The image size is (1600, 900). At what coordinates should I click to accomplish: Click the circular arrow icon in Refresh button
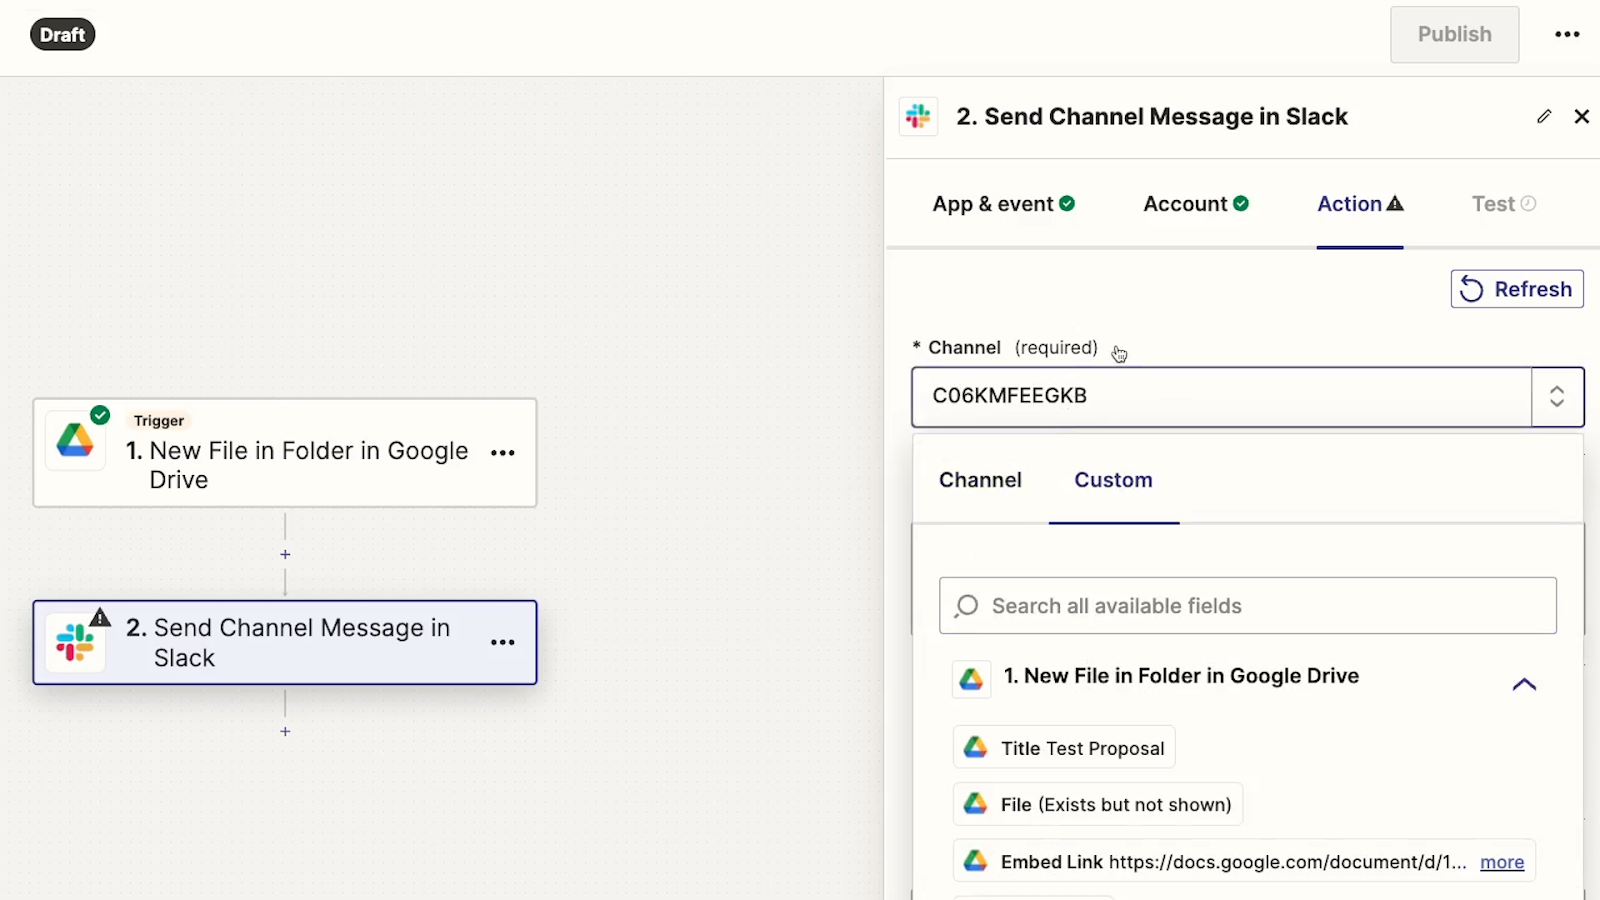[1471, 289]
